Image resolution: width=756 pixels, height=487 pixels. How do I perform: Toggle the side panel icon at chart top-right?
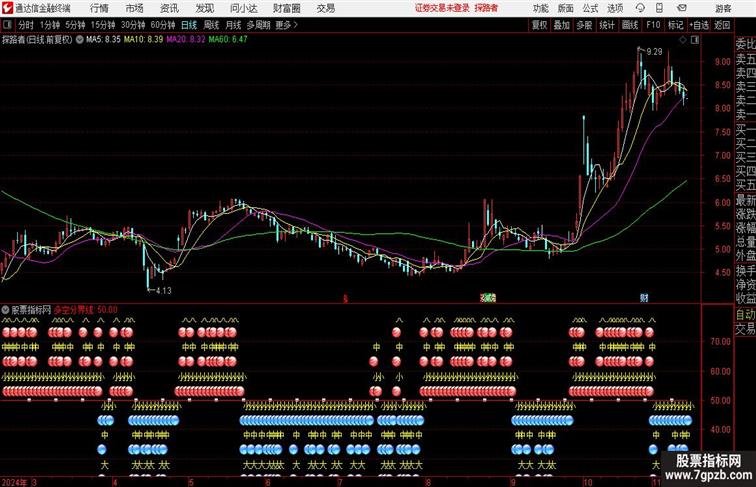(695, 40)
